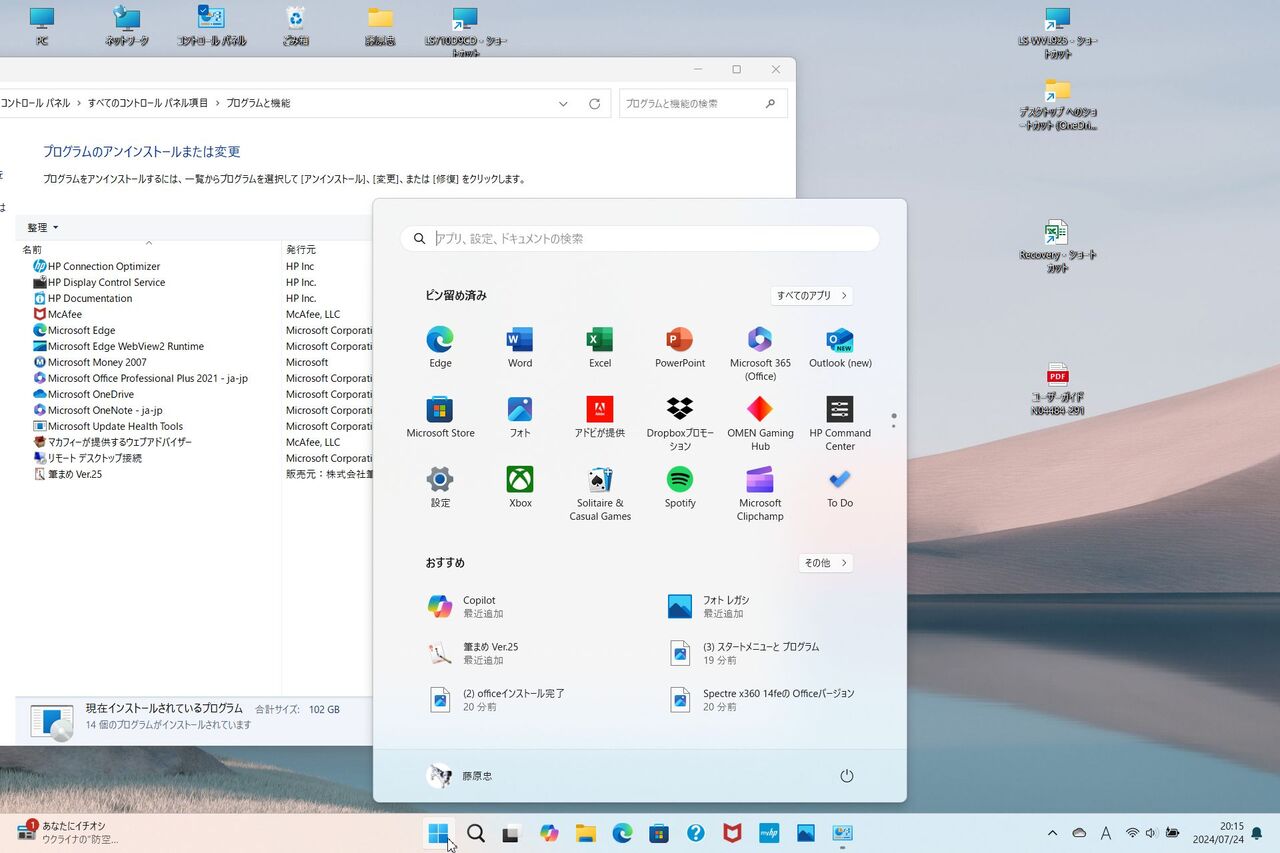Go to すべてのコントロール パネル項目 breadcrumb
Image resolution: width=1280 pixels, height=853 pixels.
pyautogui.click(x=148, y=103)
